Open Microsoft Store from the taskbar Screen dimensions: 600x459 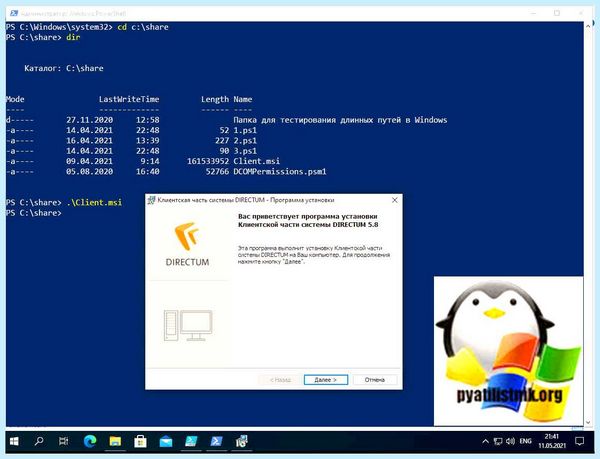pos(140,442)
